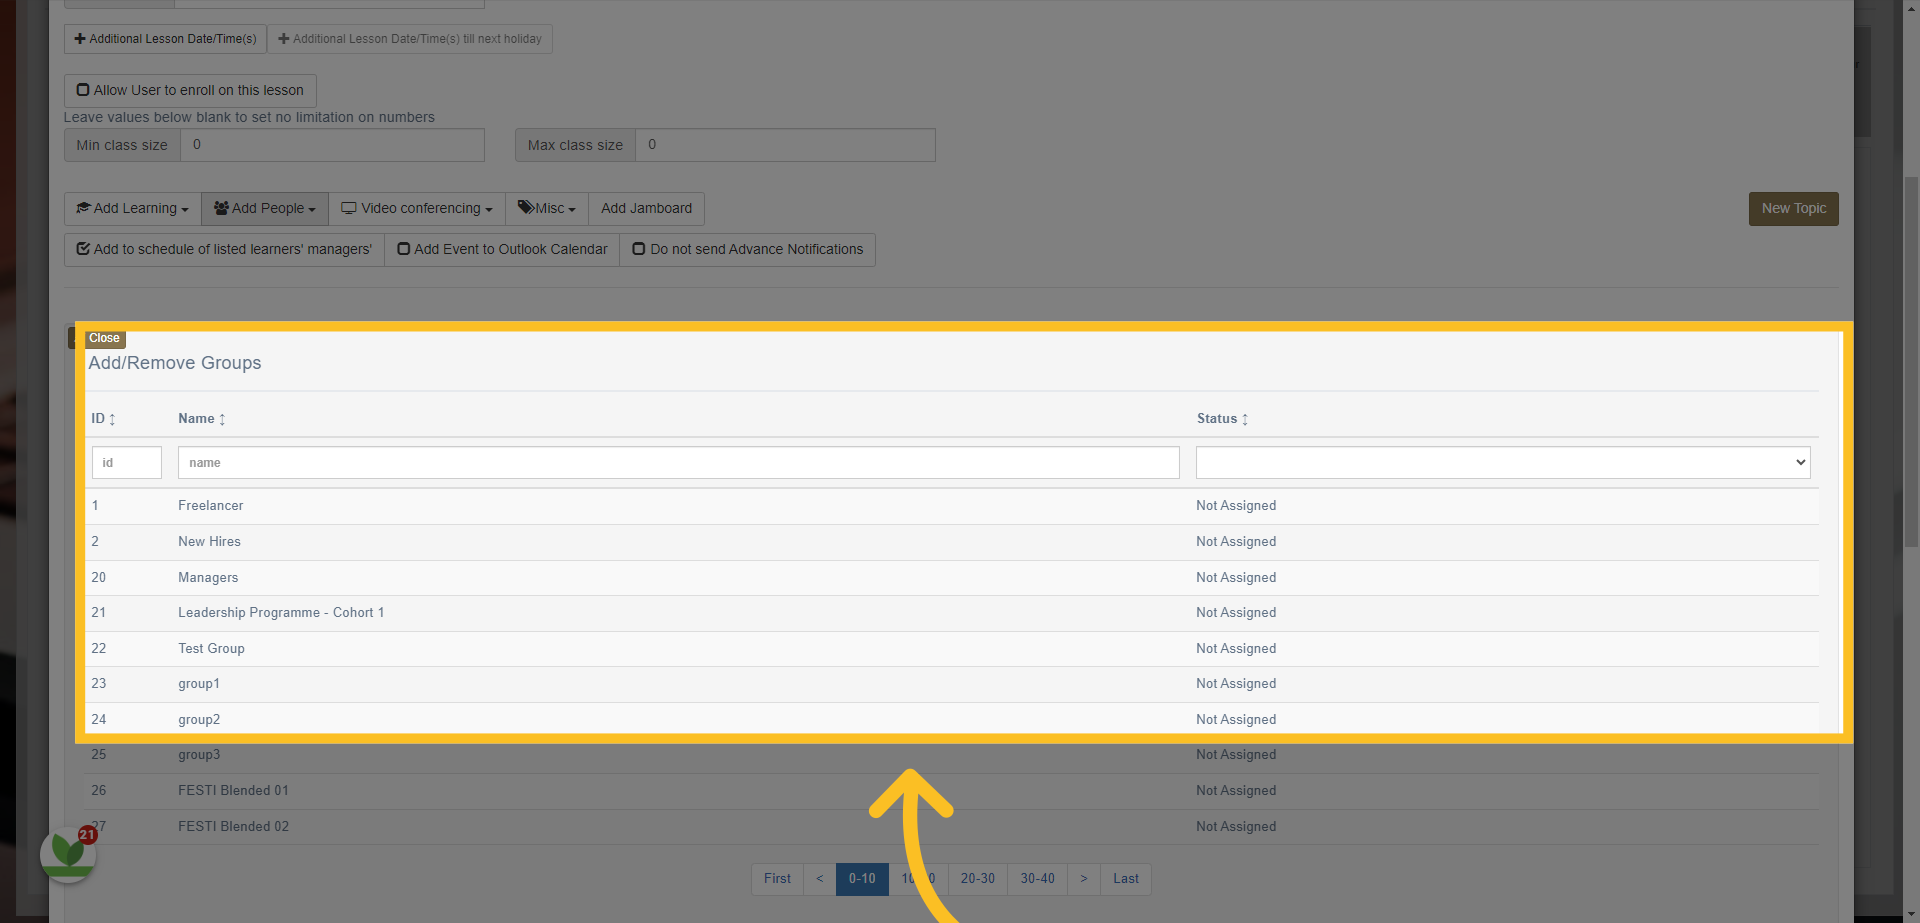The width and height of the screenshot is (1920, 923).
Task: Click Not Assigned status for Freelancer
Action: click(1236, 506)
